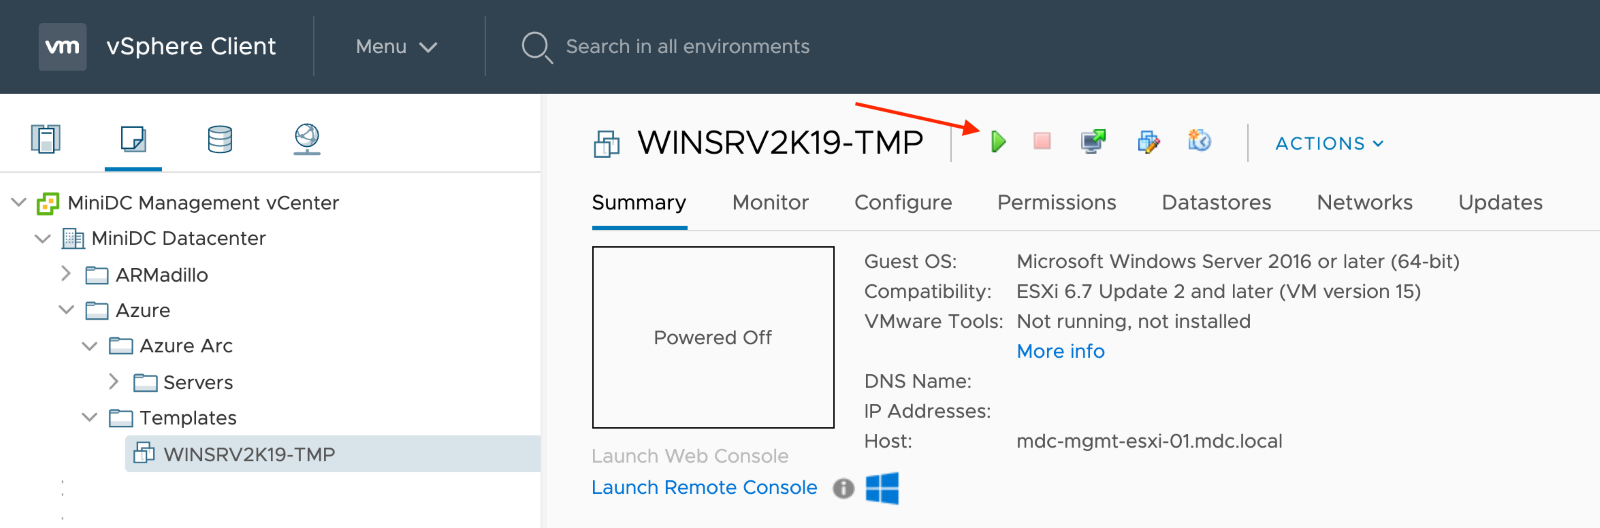The height and width of the screenshot is (528, 1600).
Task: Click the Powered Off console thumbnail
Action: coord(713,337)
